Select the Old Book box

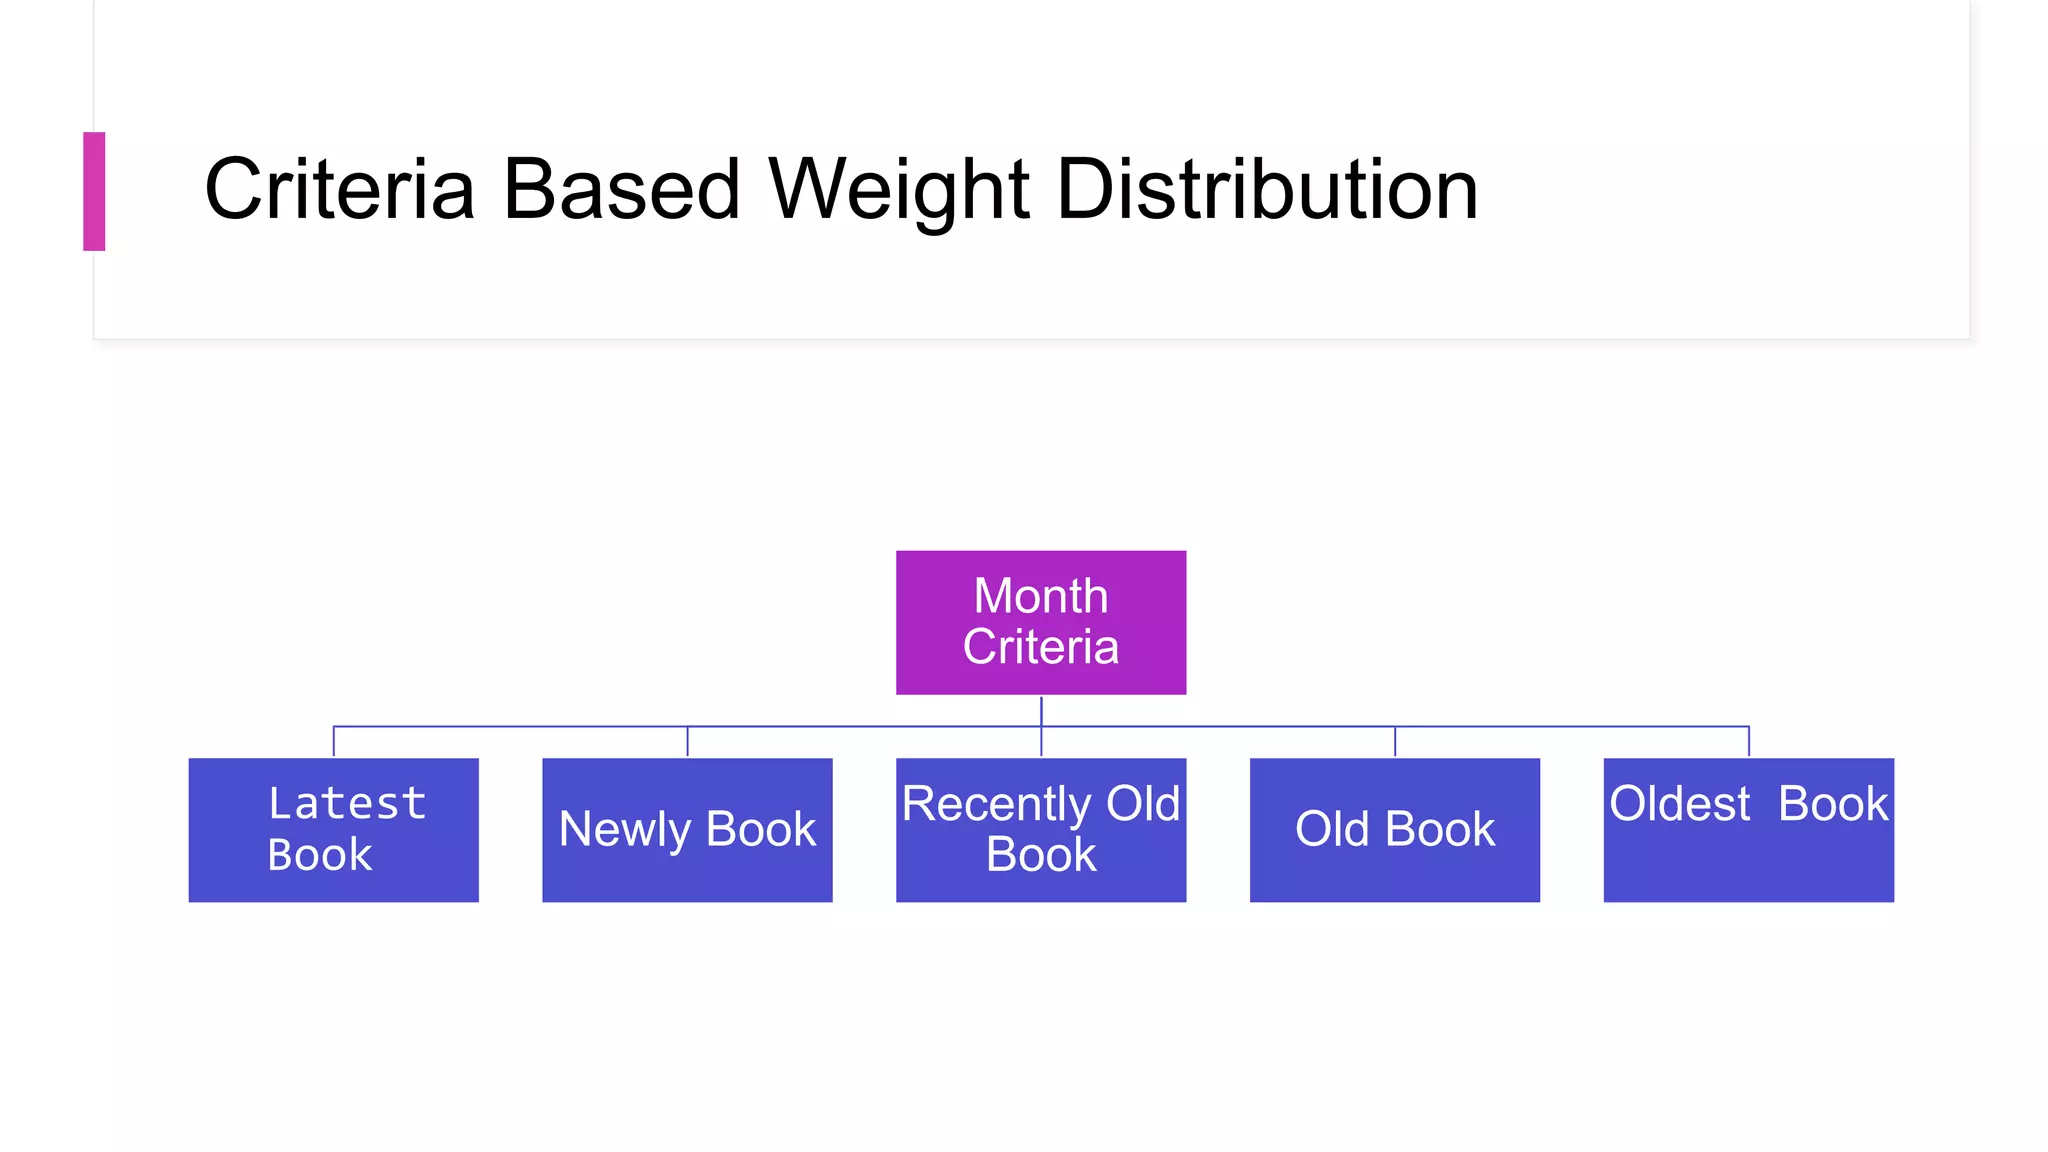(x=1394, y=829)
